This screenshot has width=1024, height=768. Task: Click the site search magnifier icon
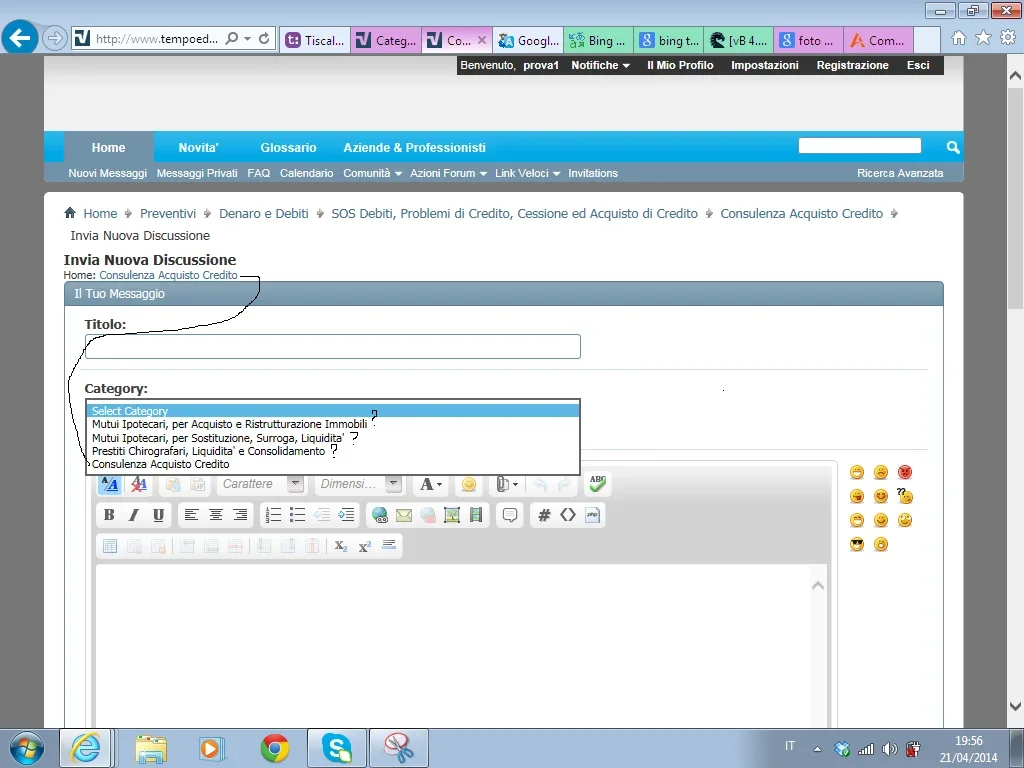point(953,147)
